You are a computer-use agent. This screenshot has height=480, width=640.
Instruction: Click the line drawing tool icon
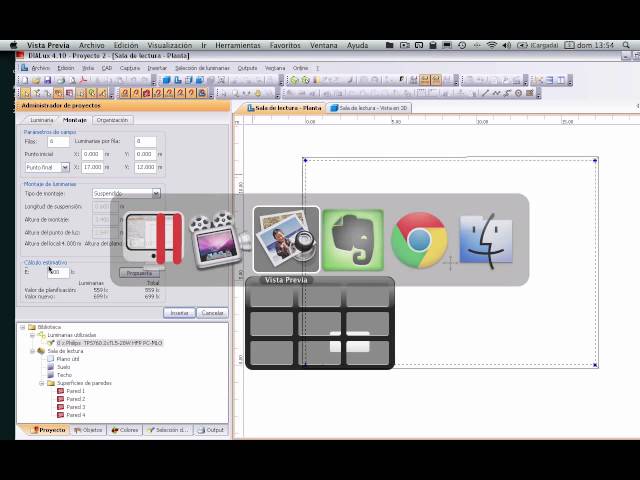(x=485, y=93)
